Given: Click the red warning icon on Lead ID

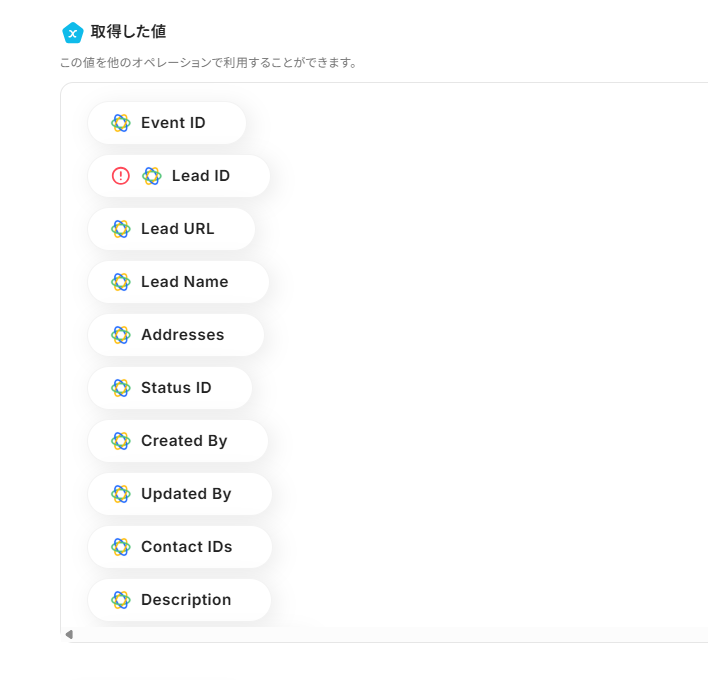Looking at the screenshot, I should (121, 176).
